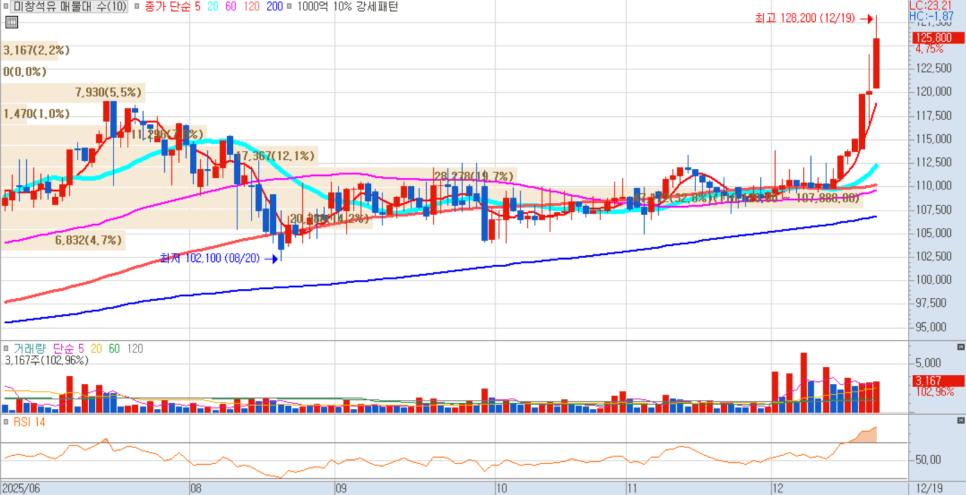Click the 10 month label on time axis
The image size is (966, 495).
pyautogui.click(x=501, y=488)
